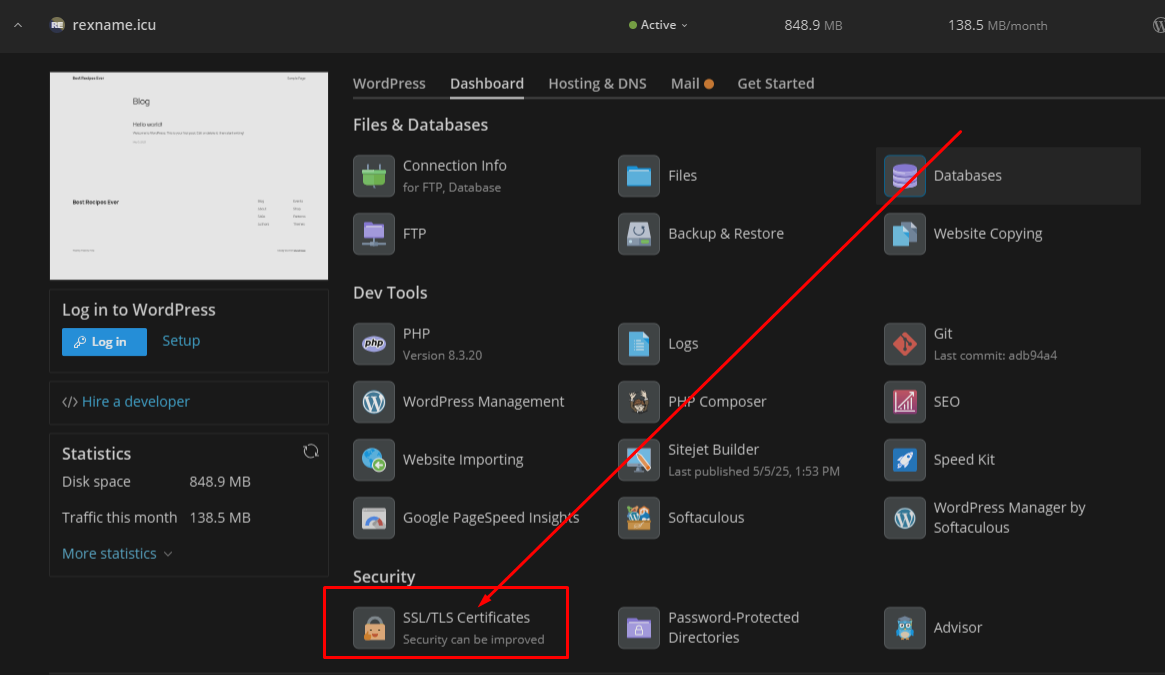1165x675 pixels.
Task: Click the Website Copying icon
Action: (904, 234)
